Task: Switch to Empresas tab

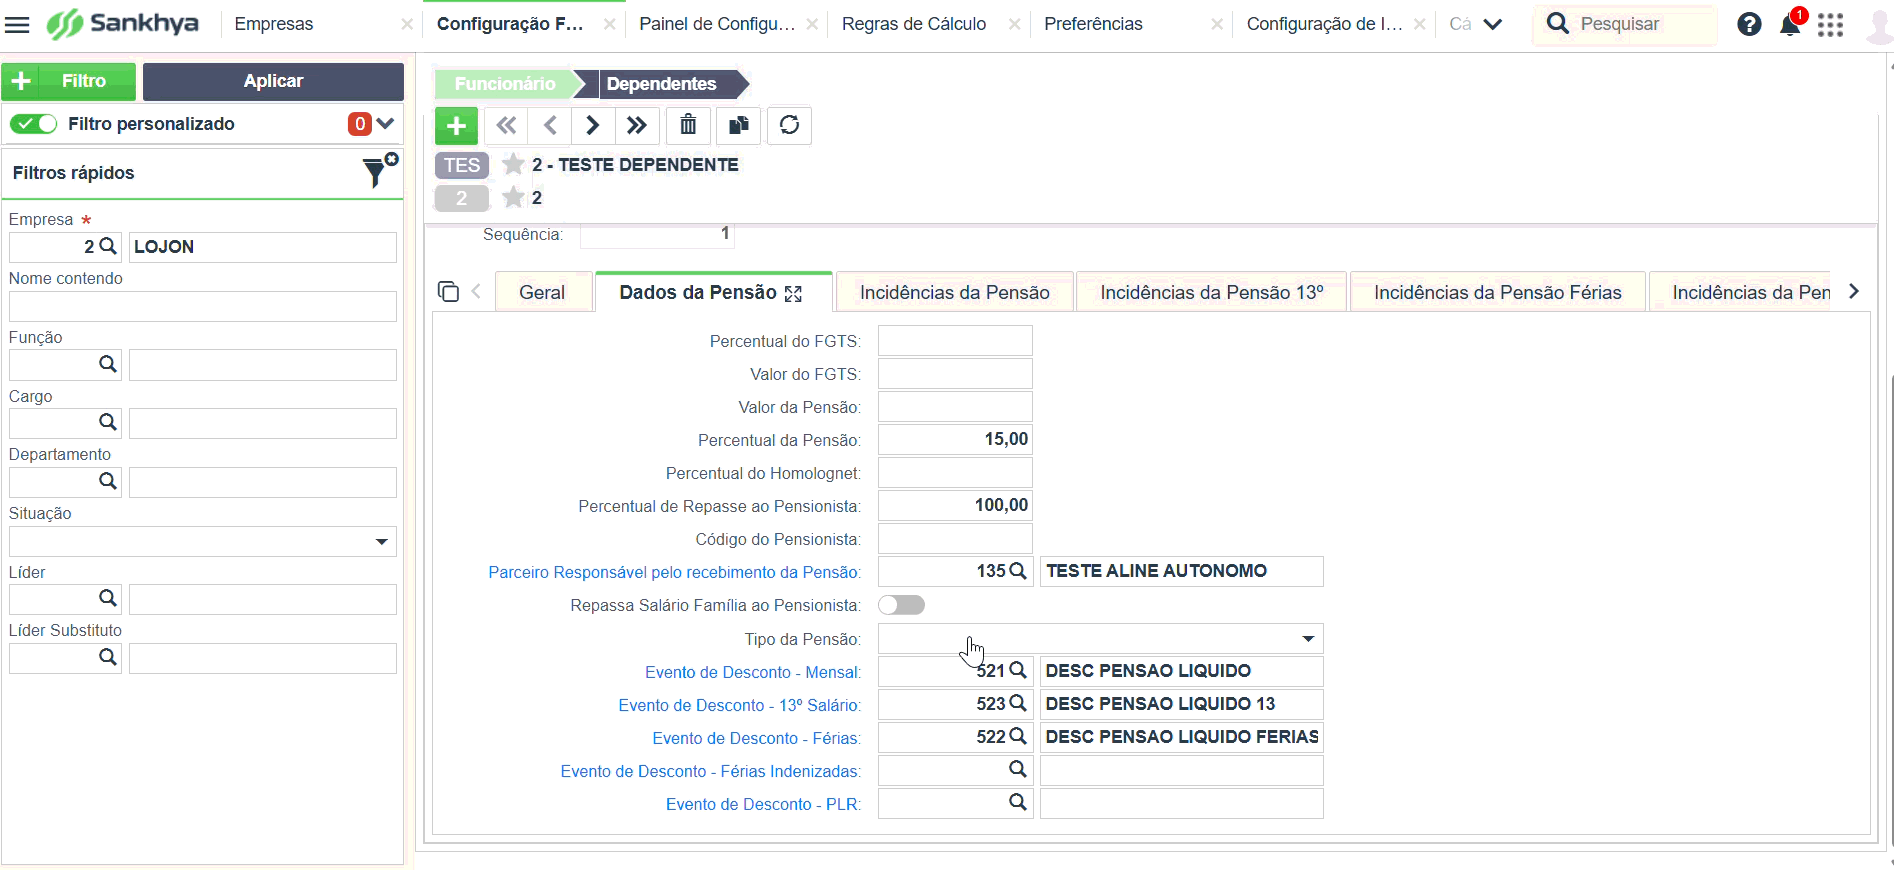Action: coord(274,24)
